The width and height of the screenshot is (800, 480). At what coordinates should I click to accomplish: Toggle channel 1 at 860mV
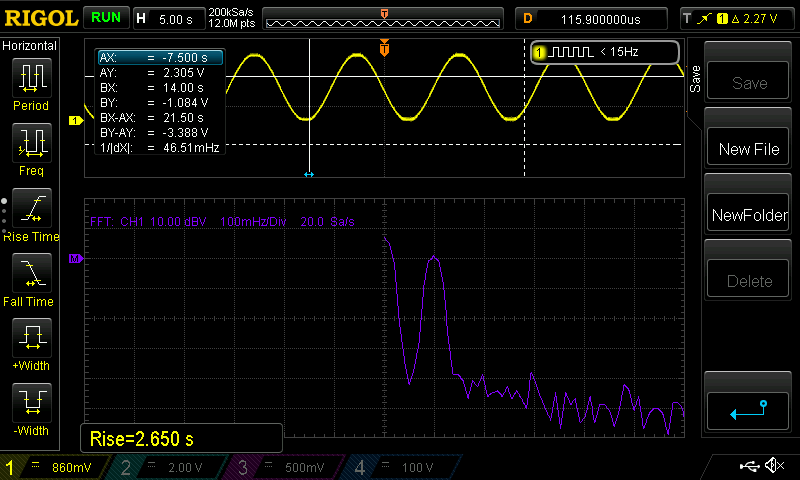click(58, 467)
